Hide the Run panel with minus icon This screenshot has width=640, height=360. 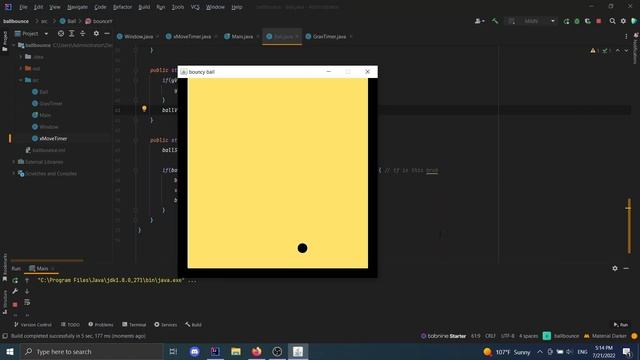click(x=626, y=269)
